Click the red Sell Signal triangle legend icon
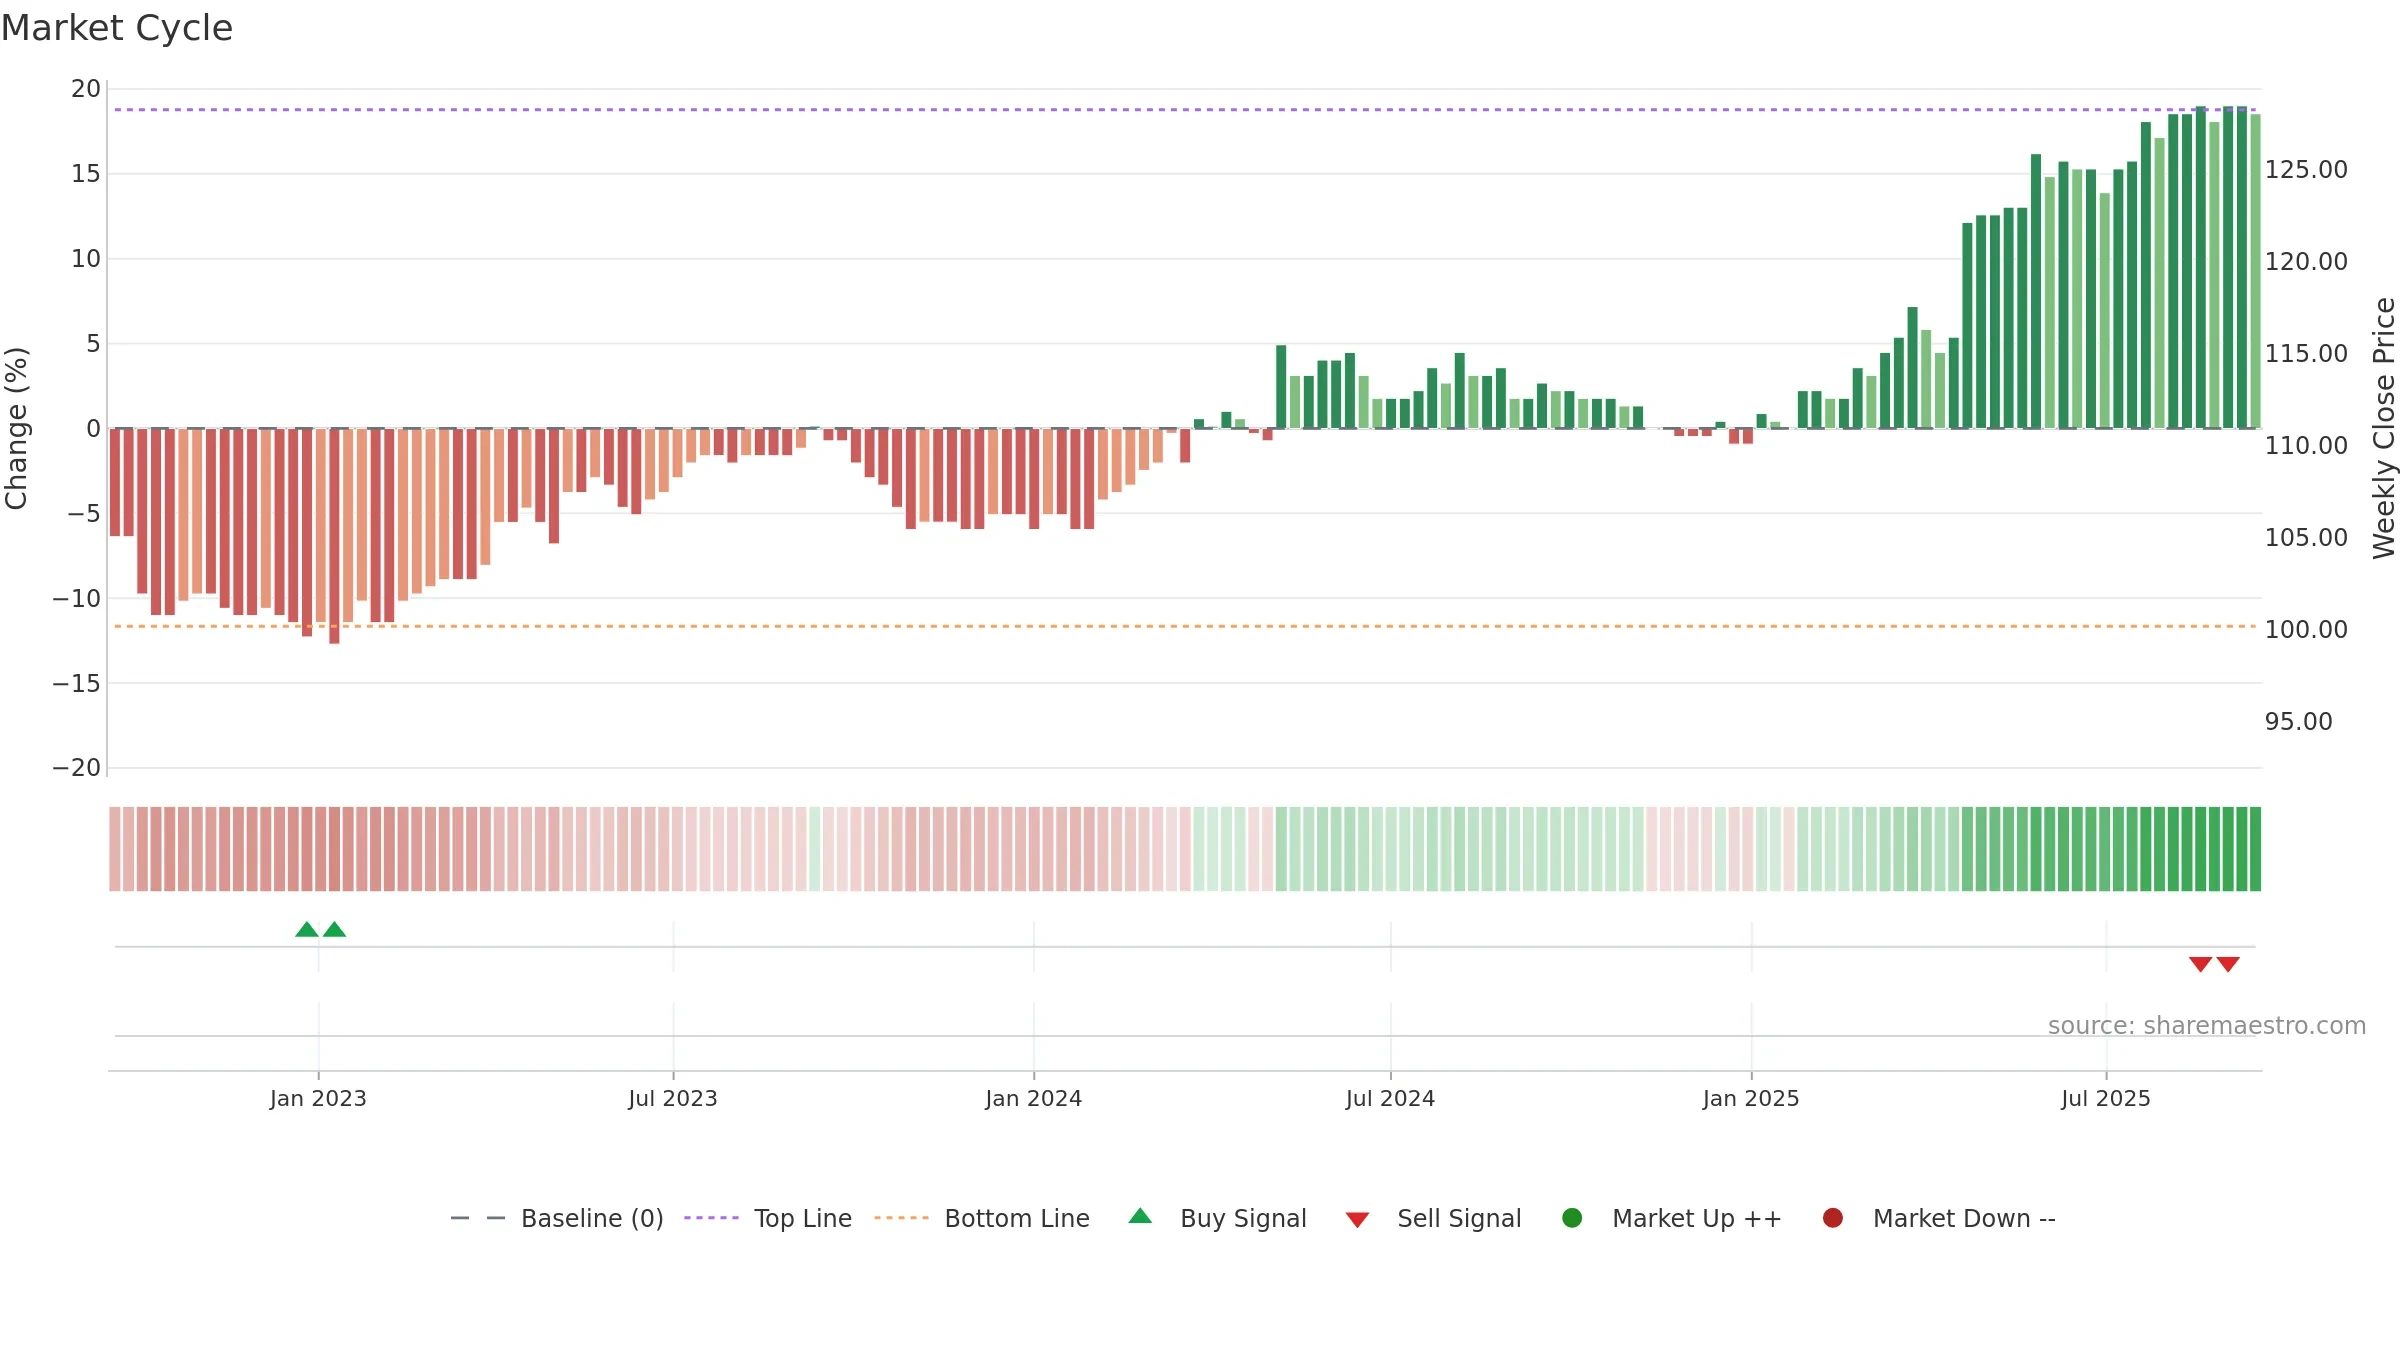 click(1357, 1220)
